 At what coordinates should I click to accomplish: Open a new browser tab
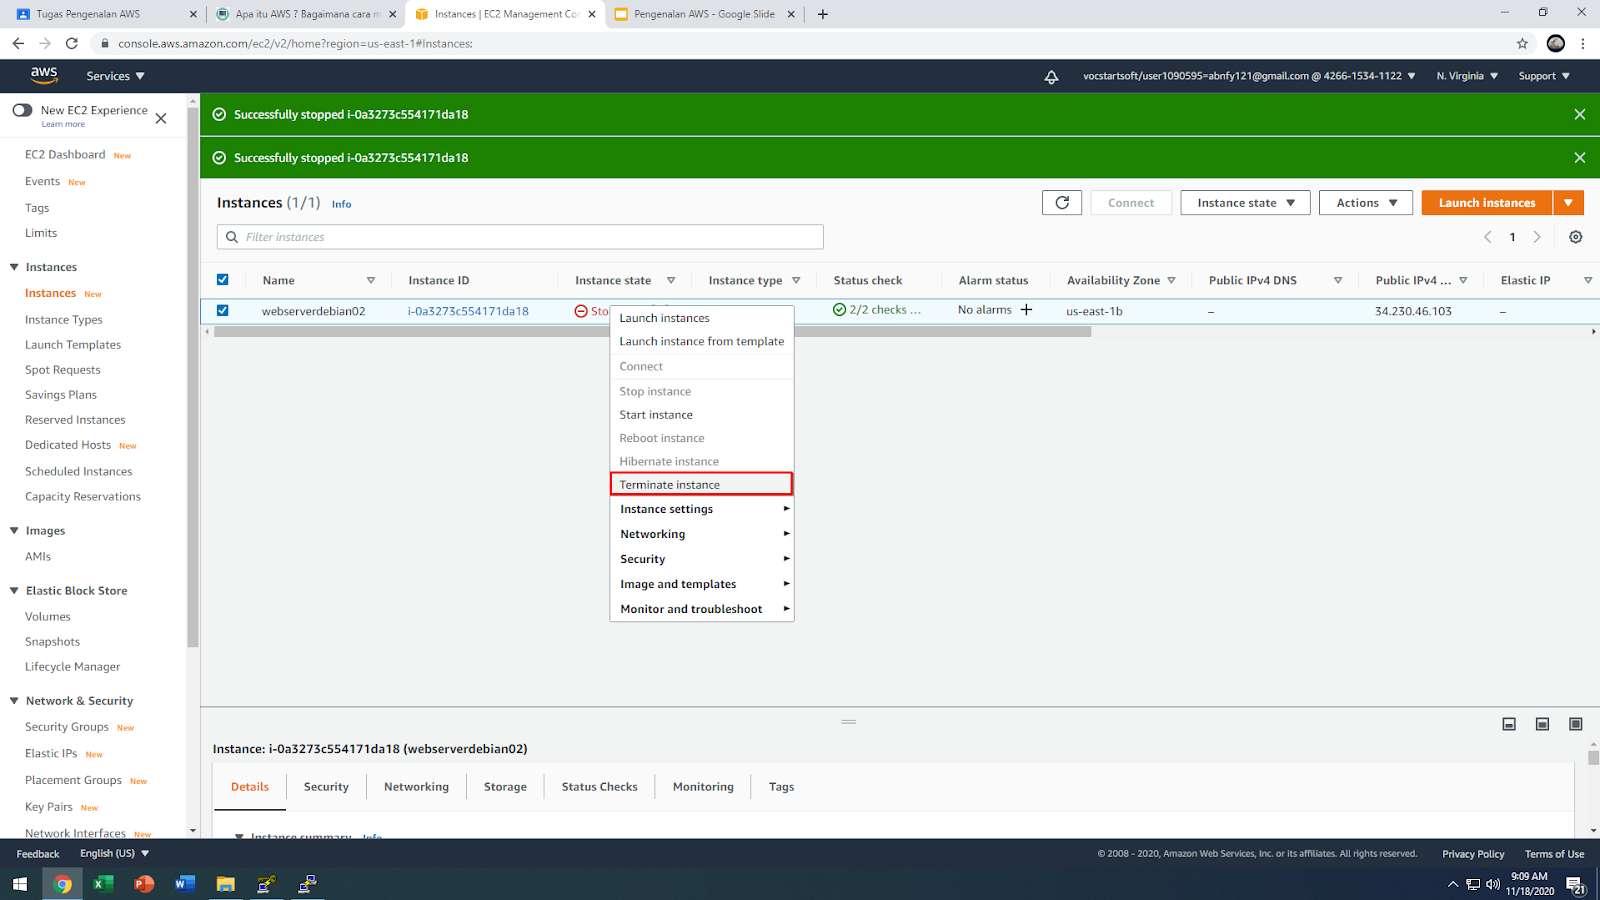tap(822, 14)
